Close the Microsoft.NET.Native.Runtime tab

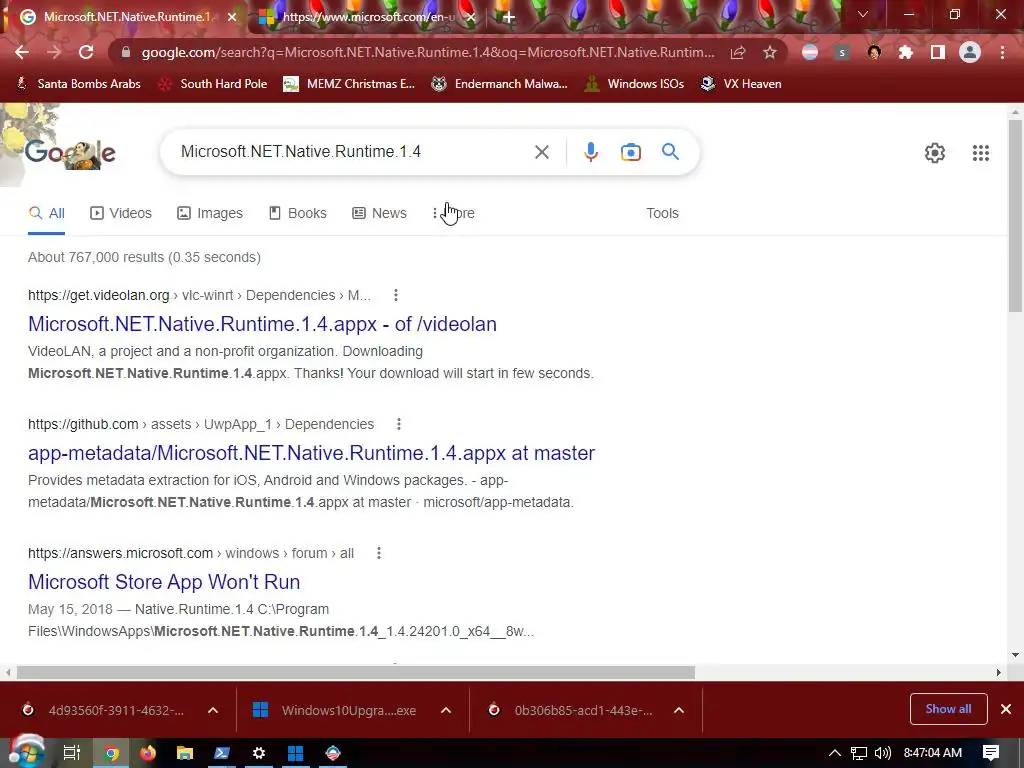[232, 17]
